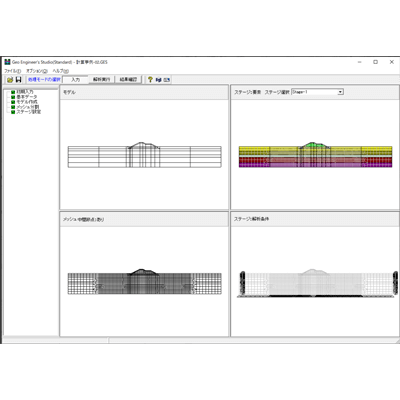The image size is (400, 400).
Task: Click the green icon beside 基本データ
Action: click(13, 97)
